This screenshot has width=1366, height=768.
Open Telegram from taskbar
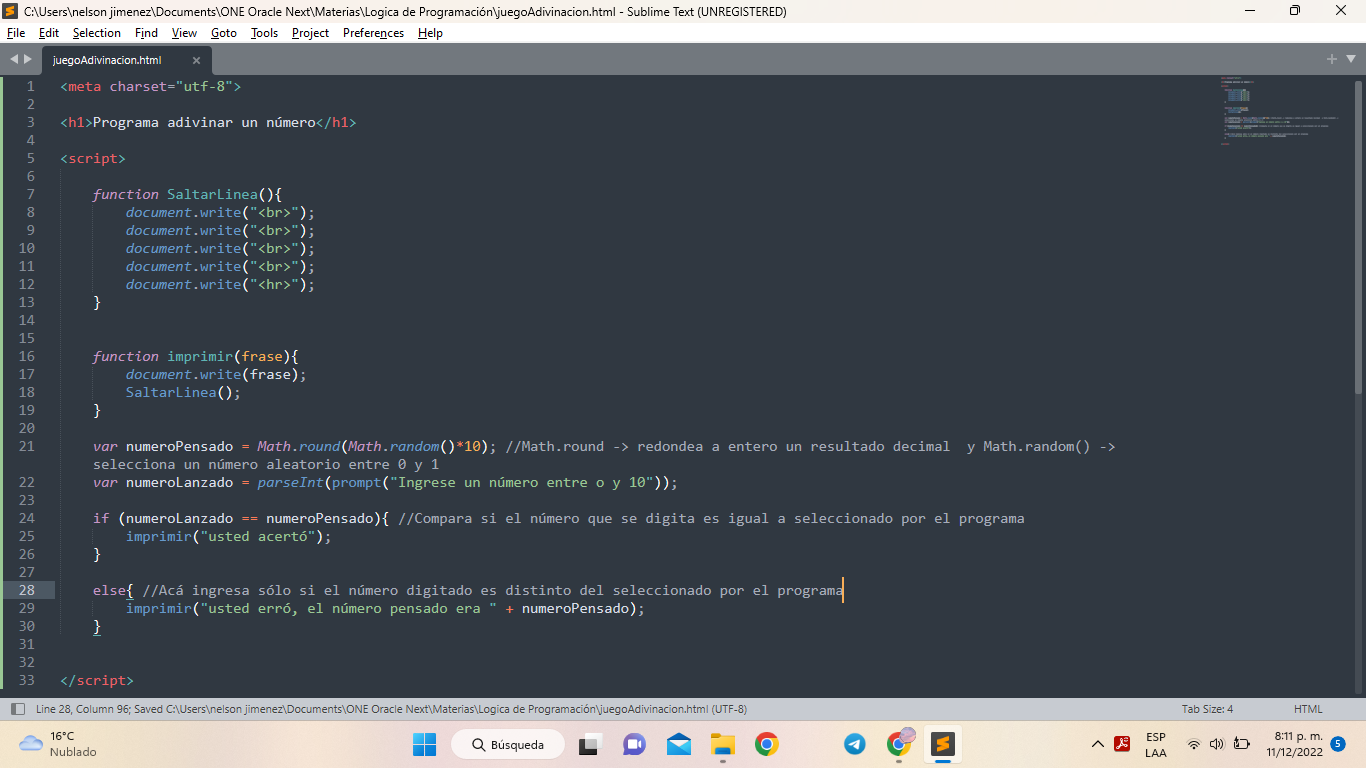tap(855, 744)
